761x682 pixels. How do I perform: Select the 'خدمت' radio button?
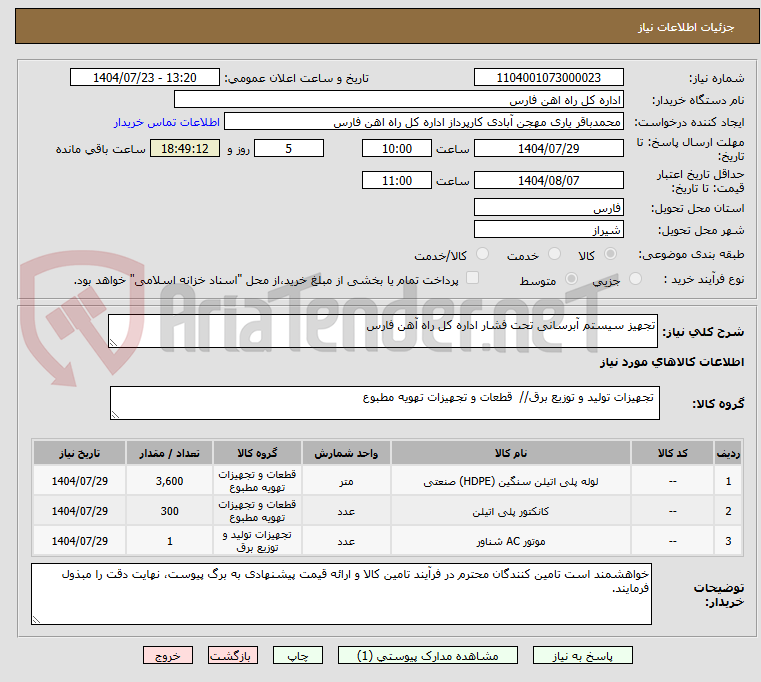tap(554, 254)
